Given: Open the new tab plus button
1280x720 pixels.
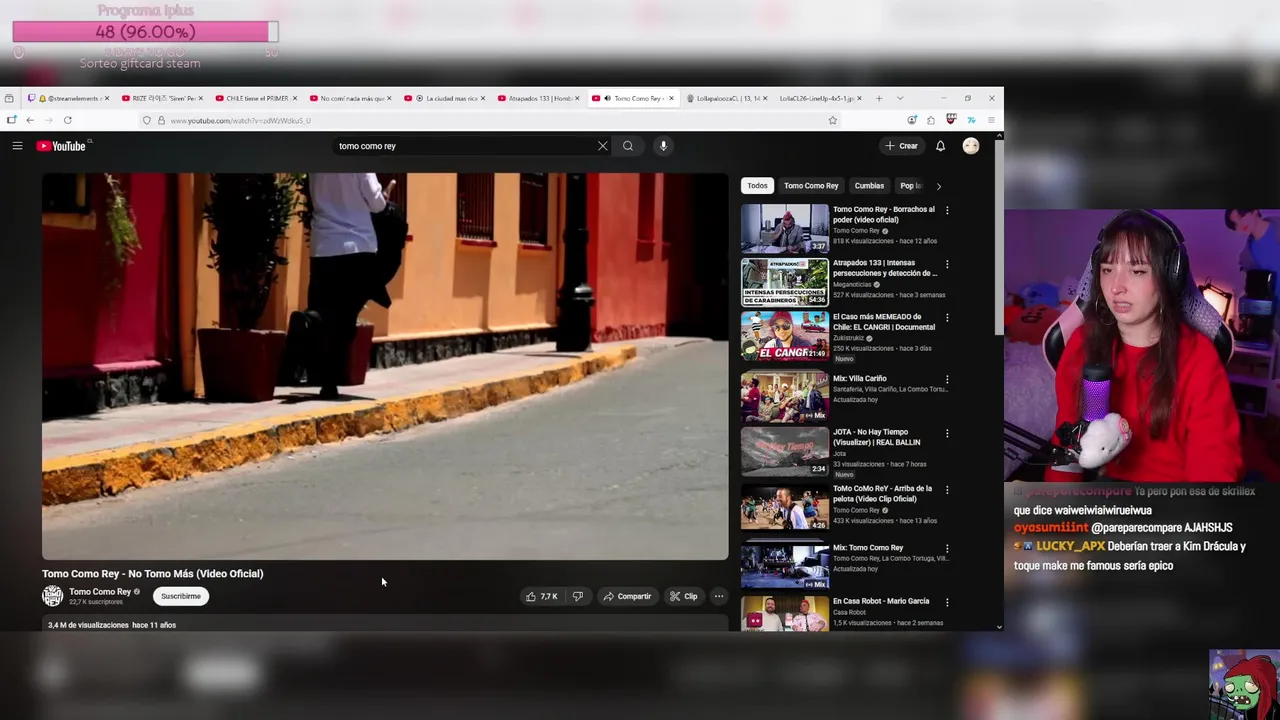Looking at the screenshot, I should coord(879,98).
